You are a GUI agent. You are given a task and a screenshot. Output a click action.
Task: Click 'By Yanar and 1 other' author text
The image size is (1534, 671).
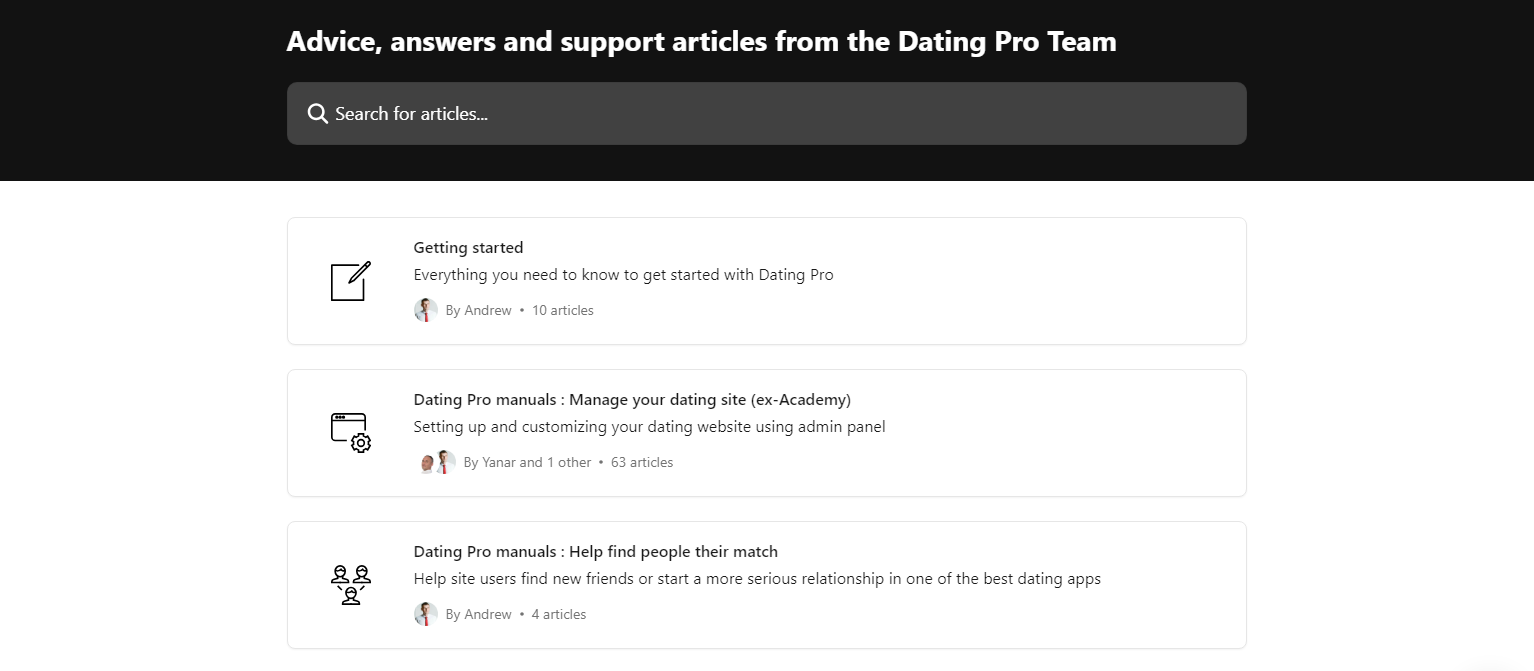[528, 463]
